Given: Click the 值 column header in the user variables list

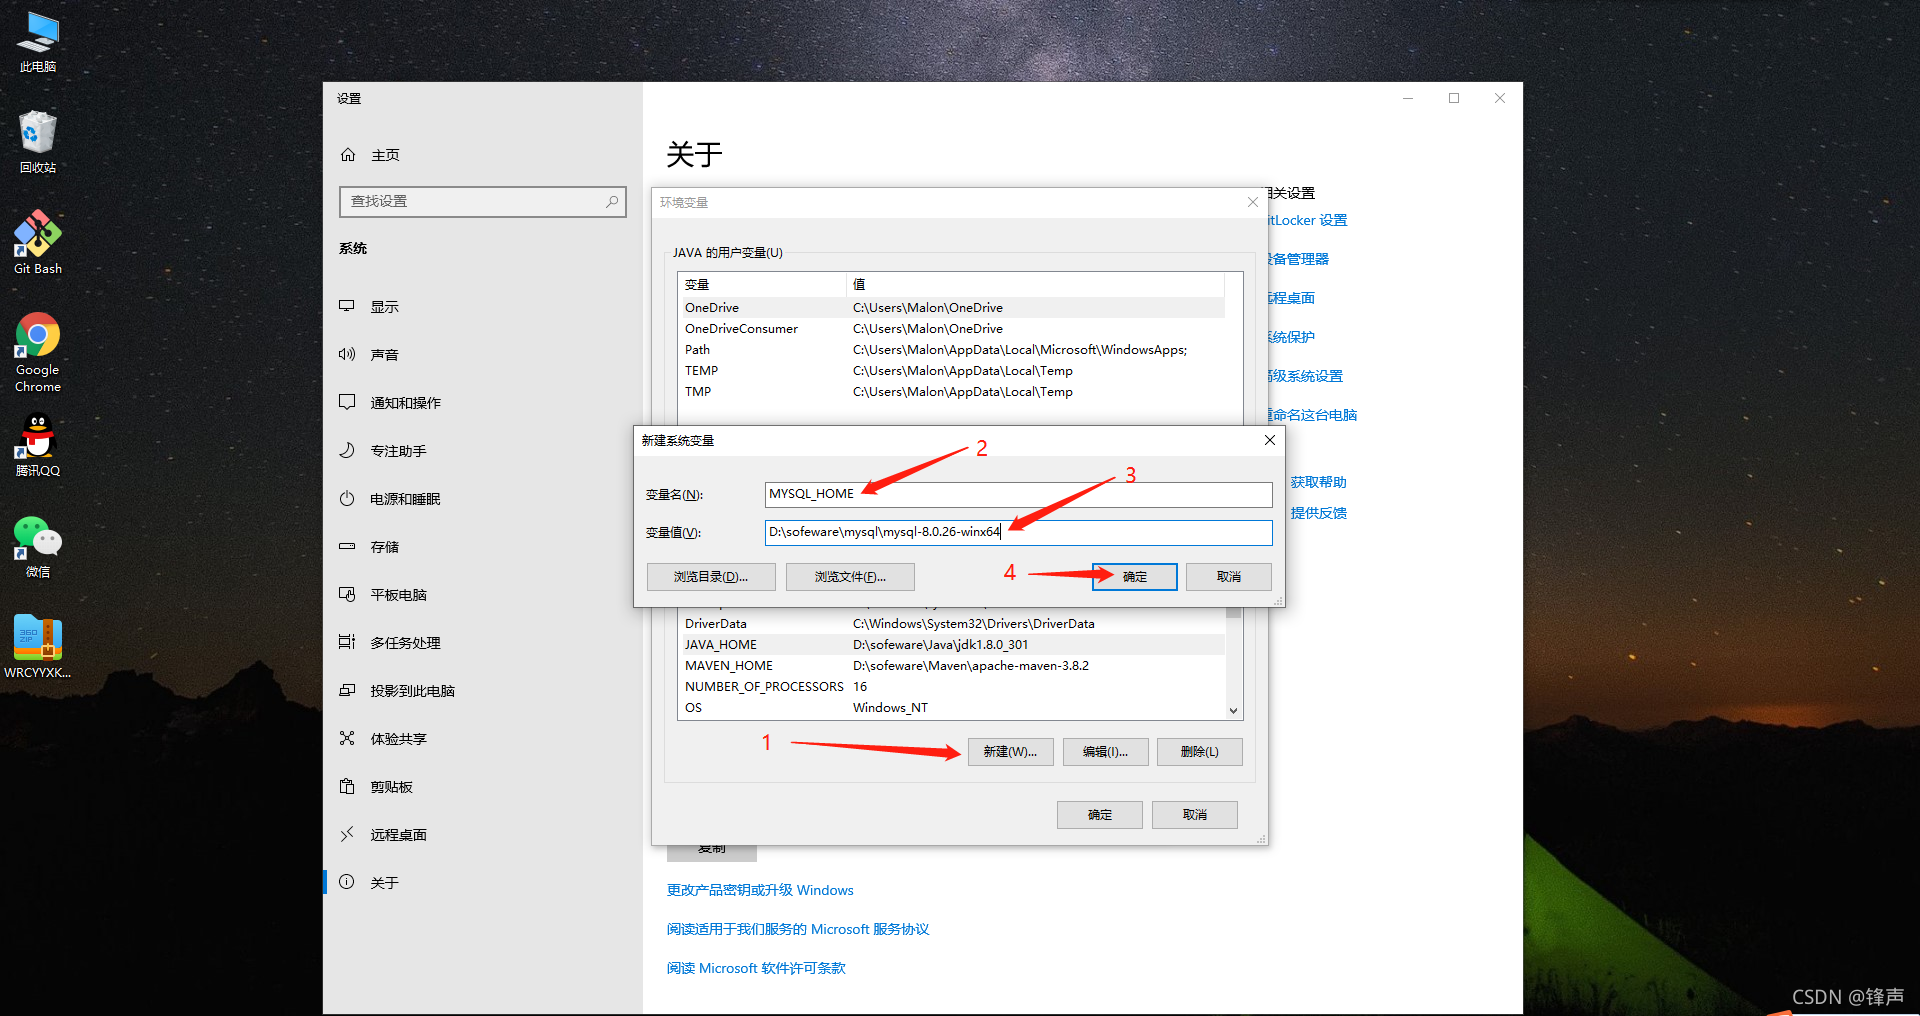Looking at the screenshot, I should click(1036, 285).
